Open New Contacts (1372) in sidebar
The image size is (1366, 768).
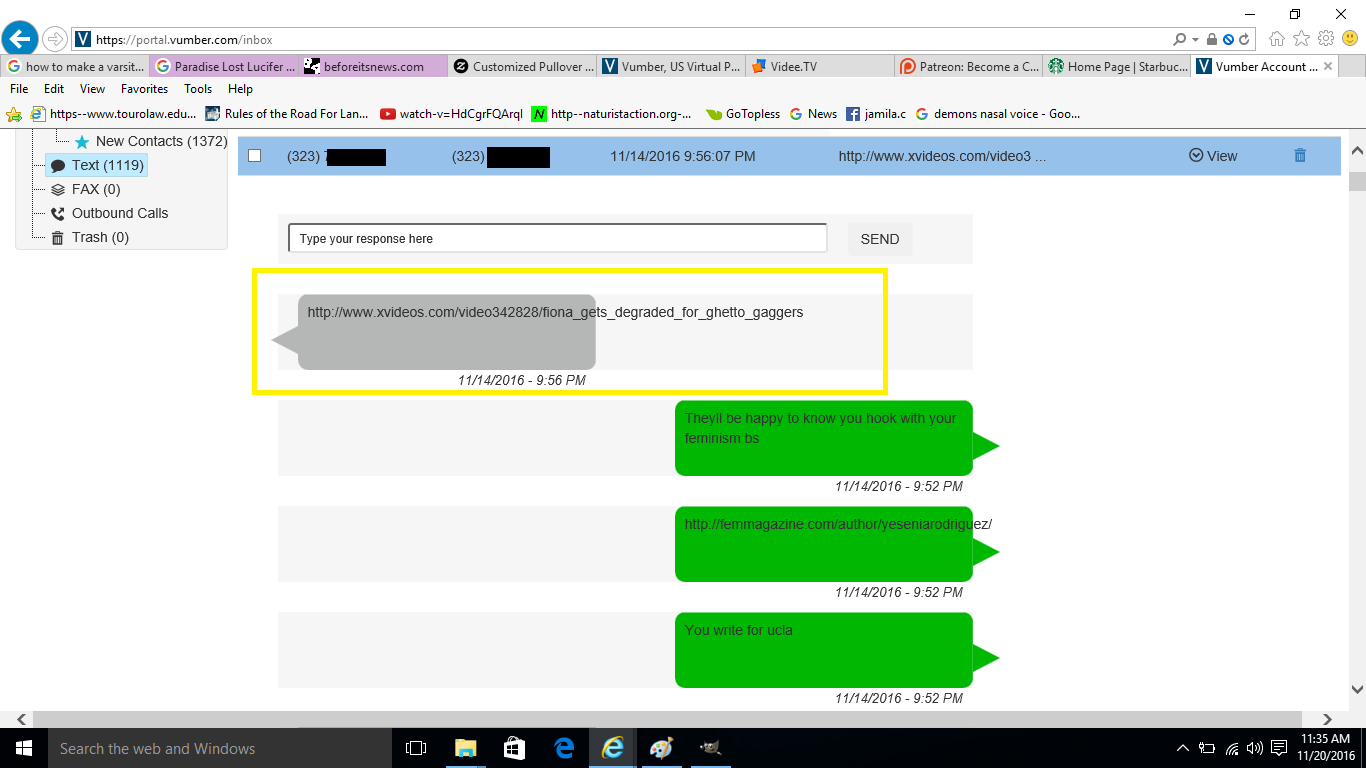(151, 141)
